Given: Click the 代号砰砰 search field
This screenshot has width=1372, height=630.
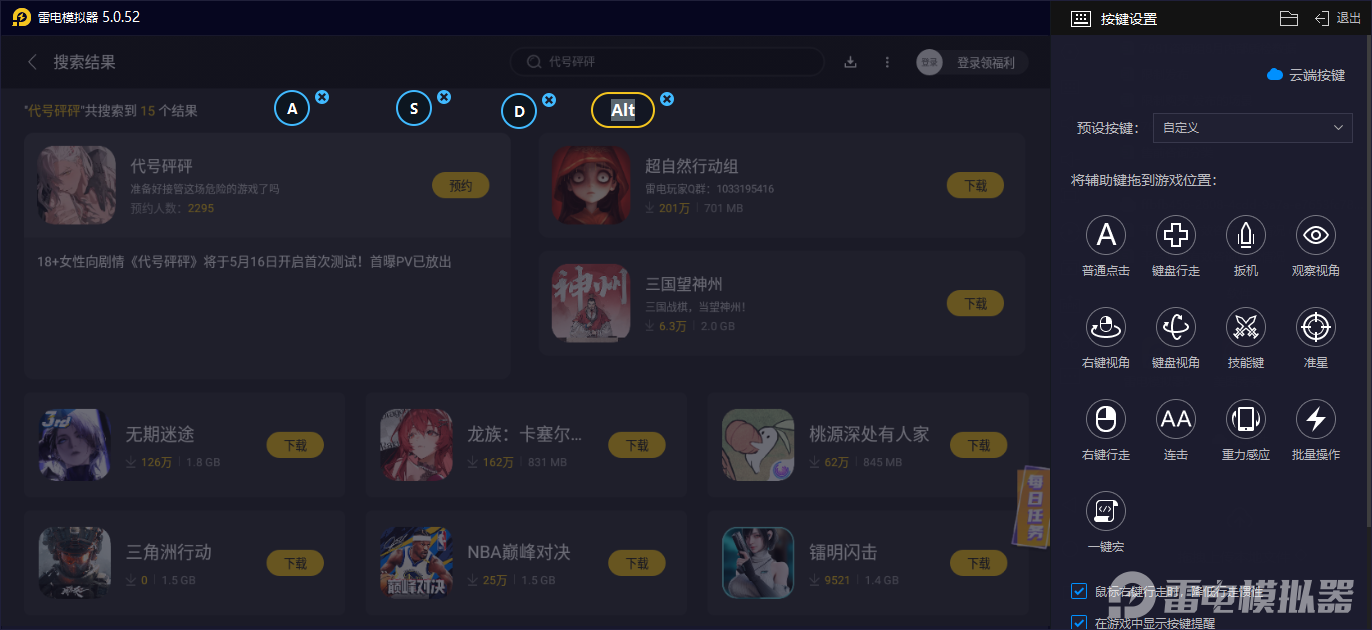Looking at the screenshot, I should point(667,62).
